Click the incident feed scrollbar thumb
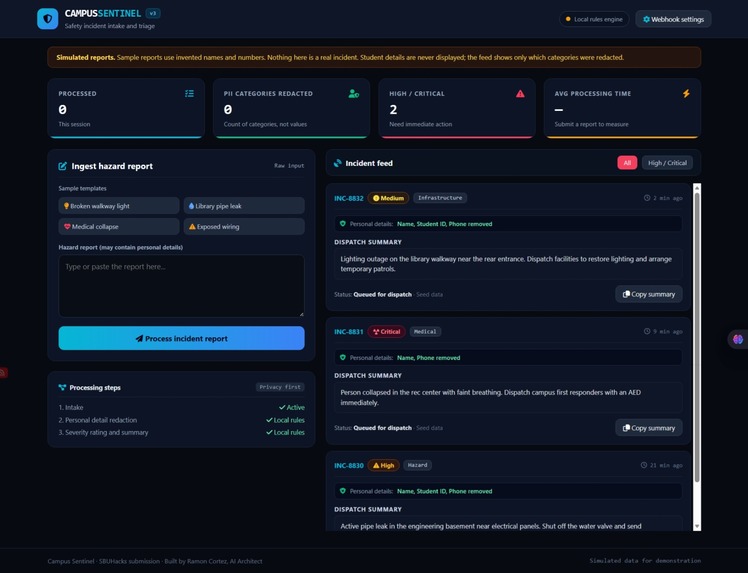748x573 pixels. [697, 337]
